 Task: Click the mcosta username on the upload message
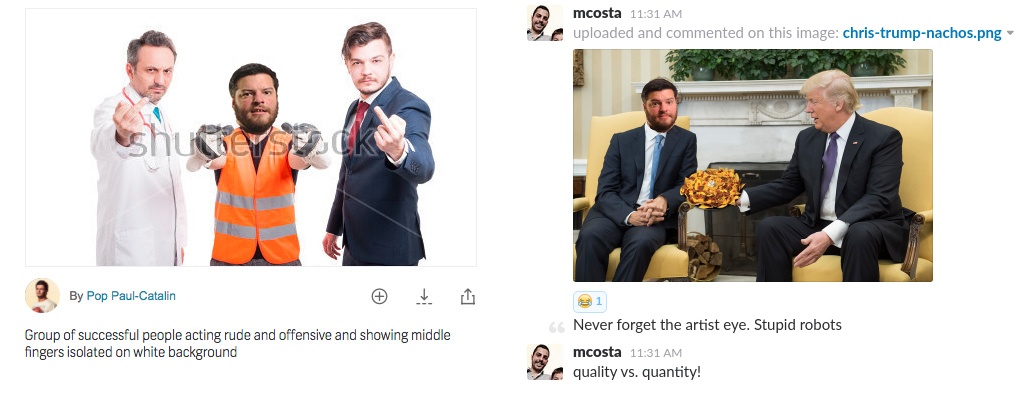click(597, 13)
